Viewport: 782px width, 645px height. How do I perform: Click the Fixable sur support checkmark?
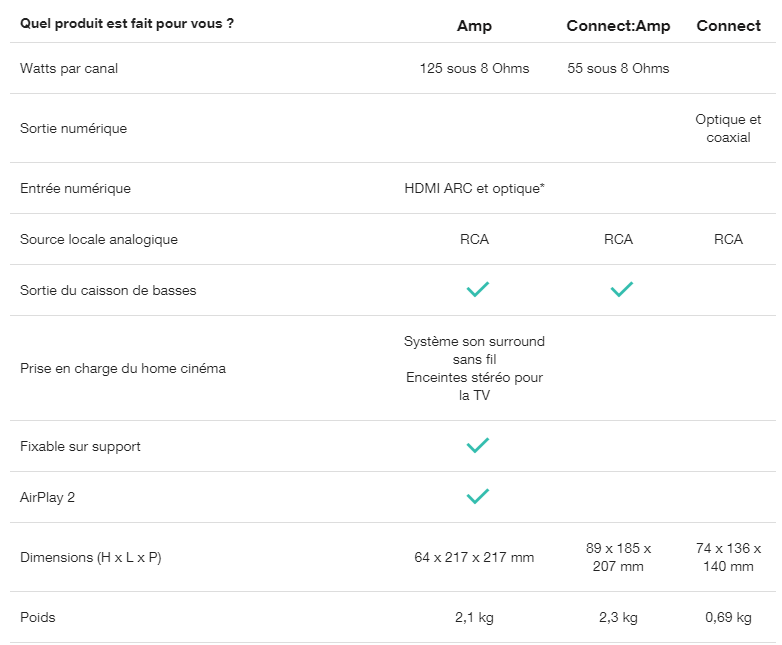[477, 445]
